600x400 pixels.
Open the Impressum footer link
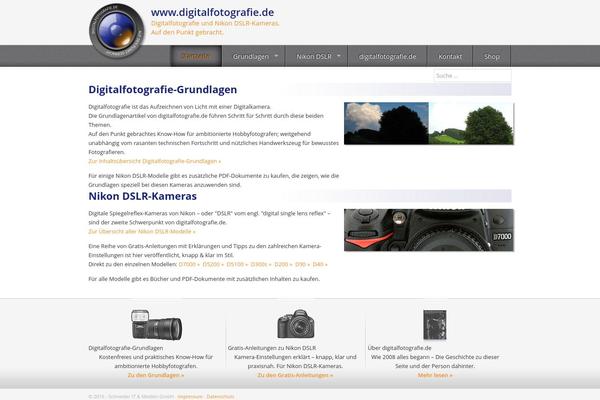(x=190, y=397)
